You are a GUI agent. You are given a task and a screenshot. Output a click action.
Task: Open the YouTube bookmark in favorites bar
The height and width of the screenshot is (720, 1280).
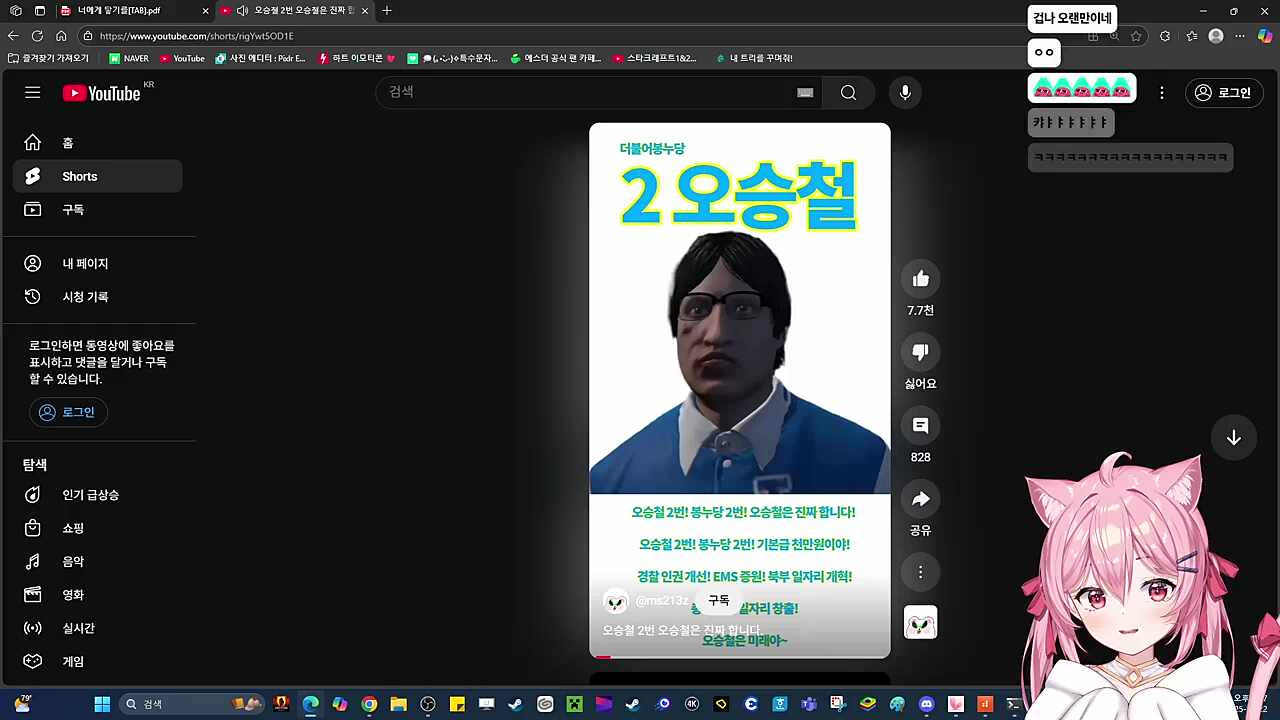(182, 58)
